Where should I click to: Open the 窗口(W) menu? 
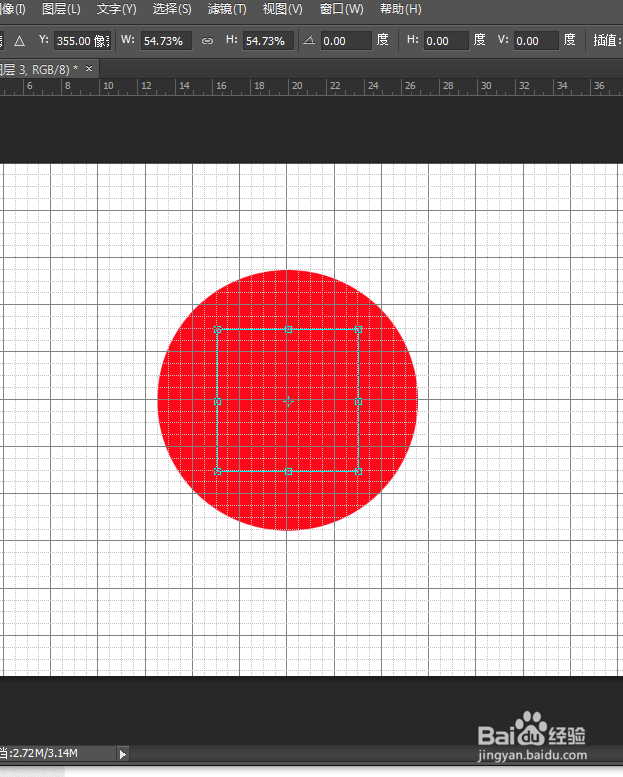click(341, 9)
